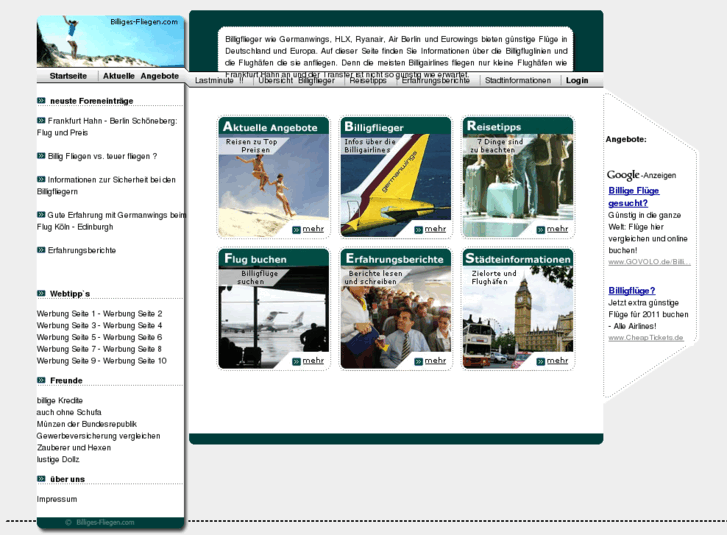The width and height of the screenshot is (727, 545).
Task: Click 'Billigflüge?' ad headline
Action: 632,290
